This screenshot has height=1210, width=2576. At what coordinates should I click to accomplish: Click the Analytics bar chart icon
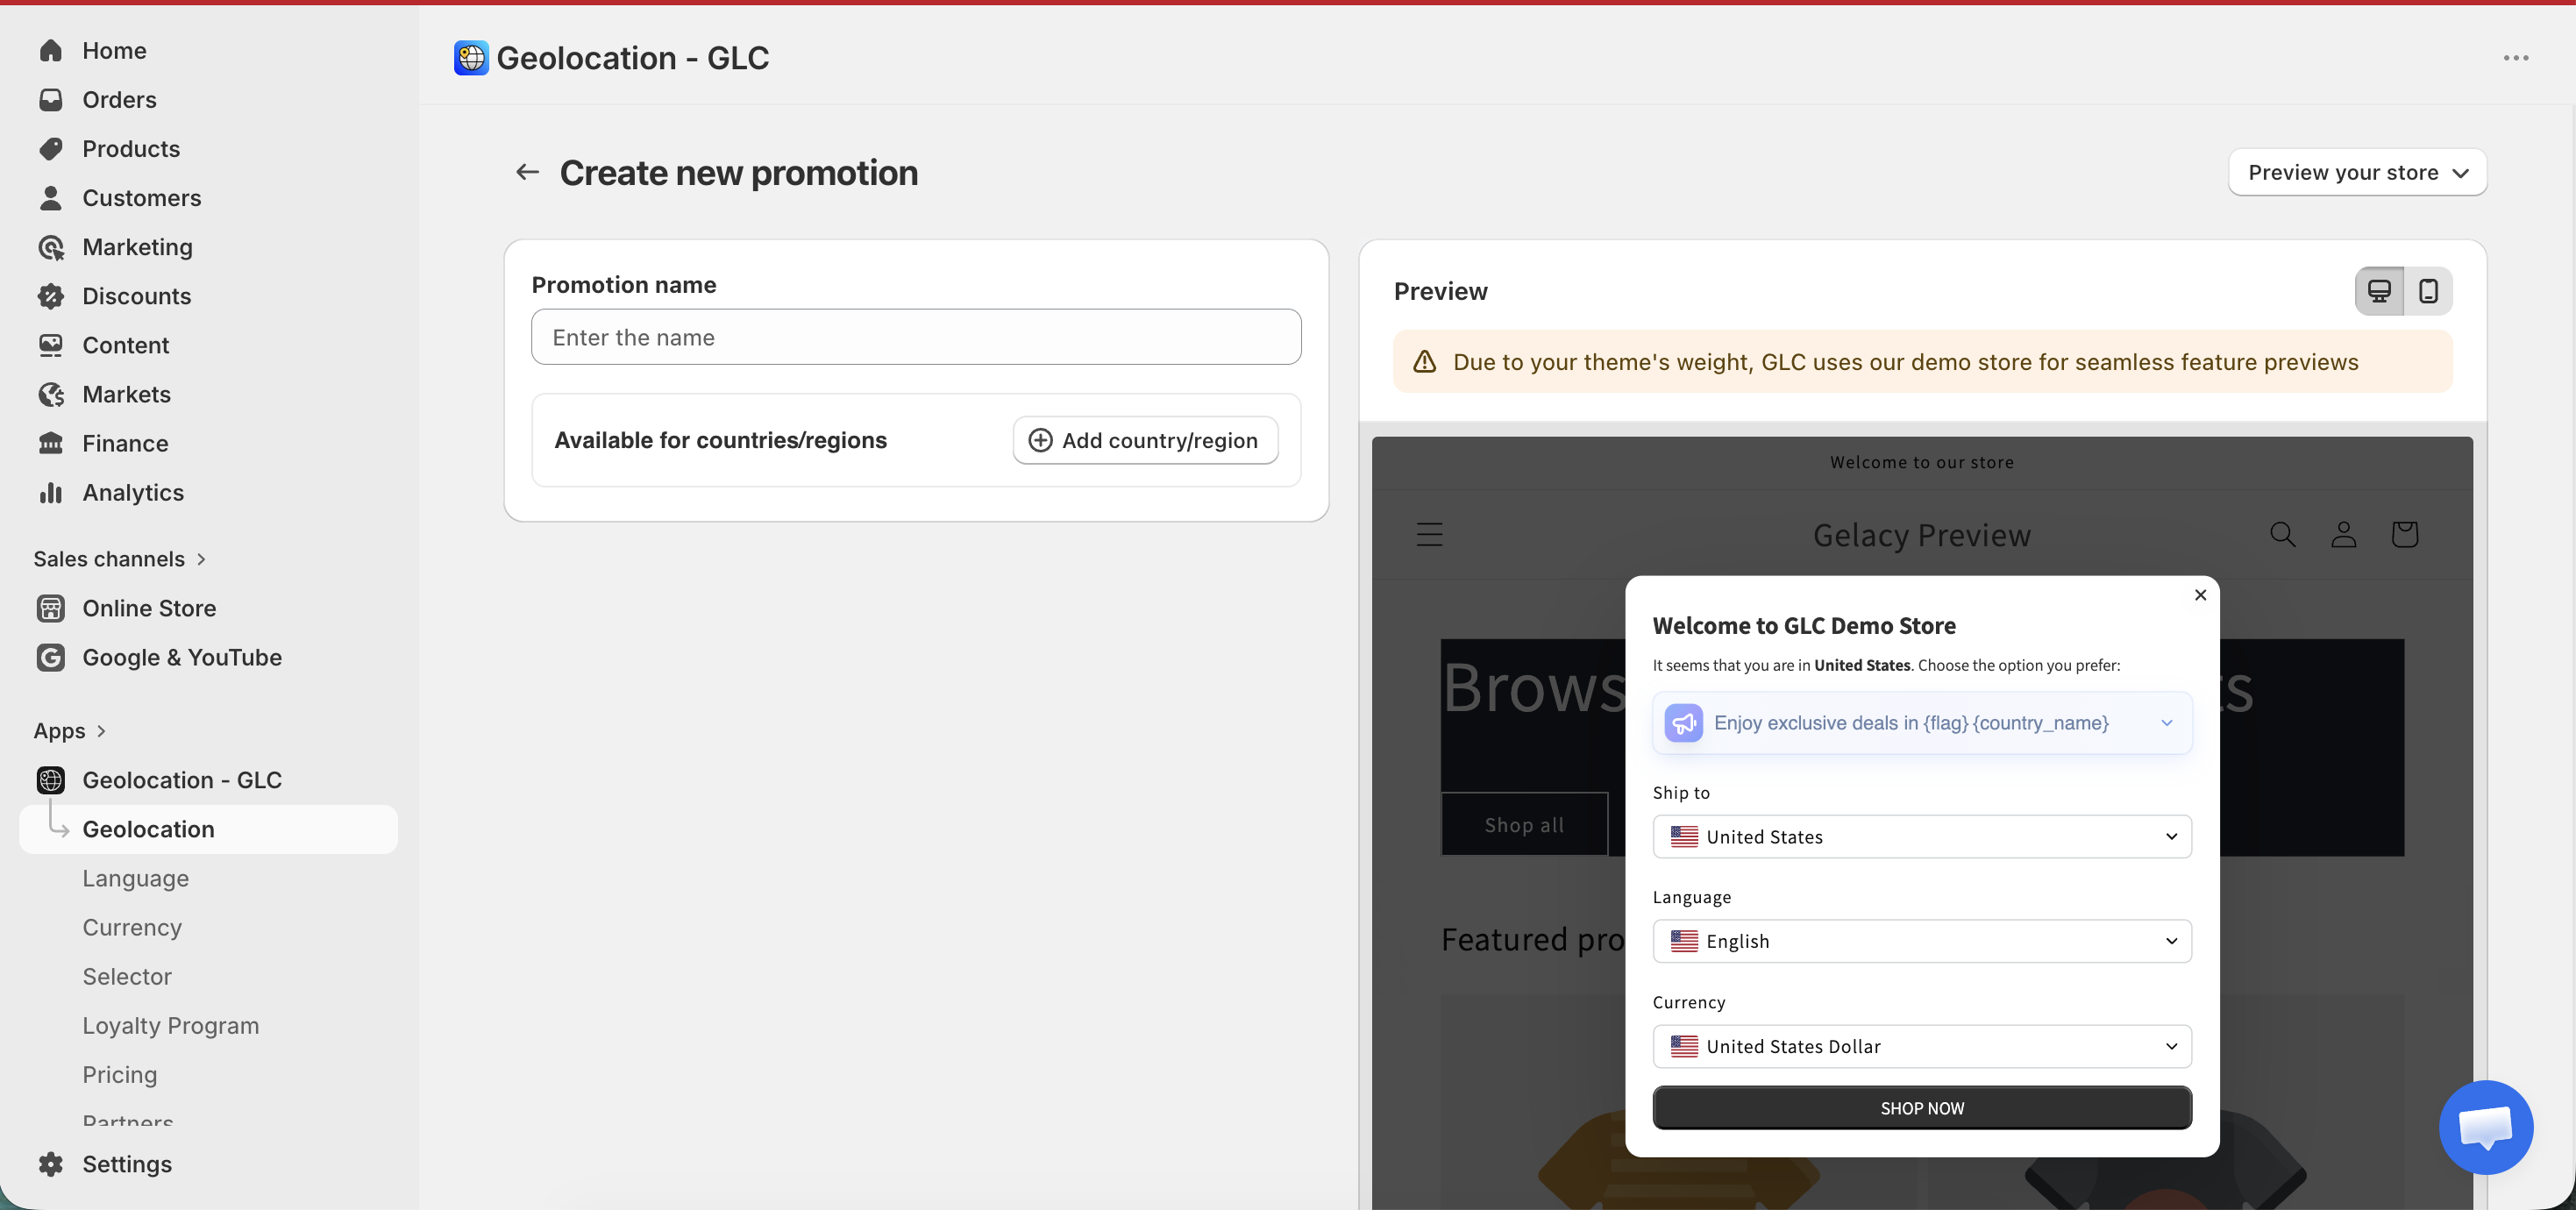[x=51, y=492]
